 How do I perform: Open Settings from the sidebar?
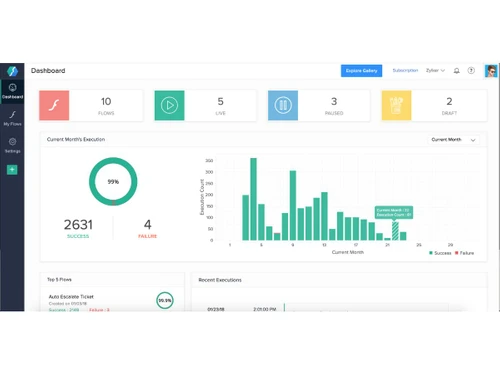coord(12,145)
